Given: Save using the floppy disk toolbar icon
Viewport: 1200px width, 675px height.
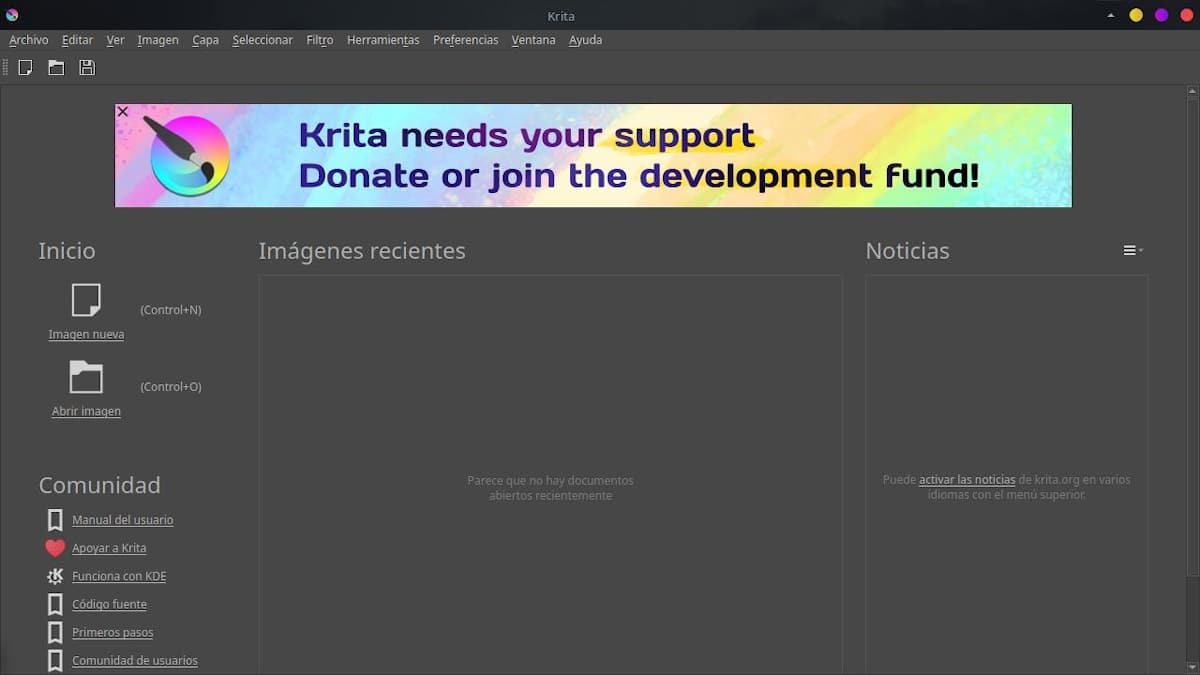Looking at the screenshot, I should click(87, 67).
